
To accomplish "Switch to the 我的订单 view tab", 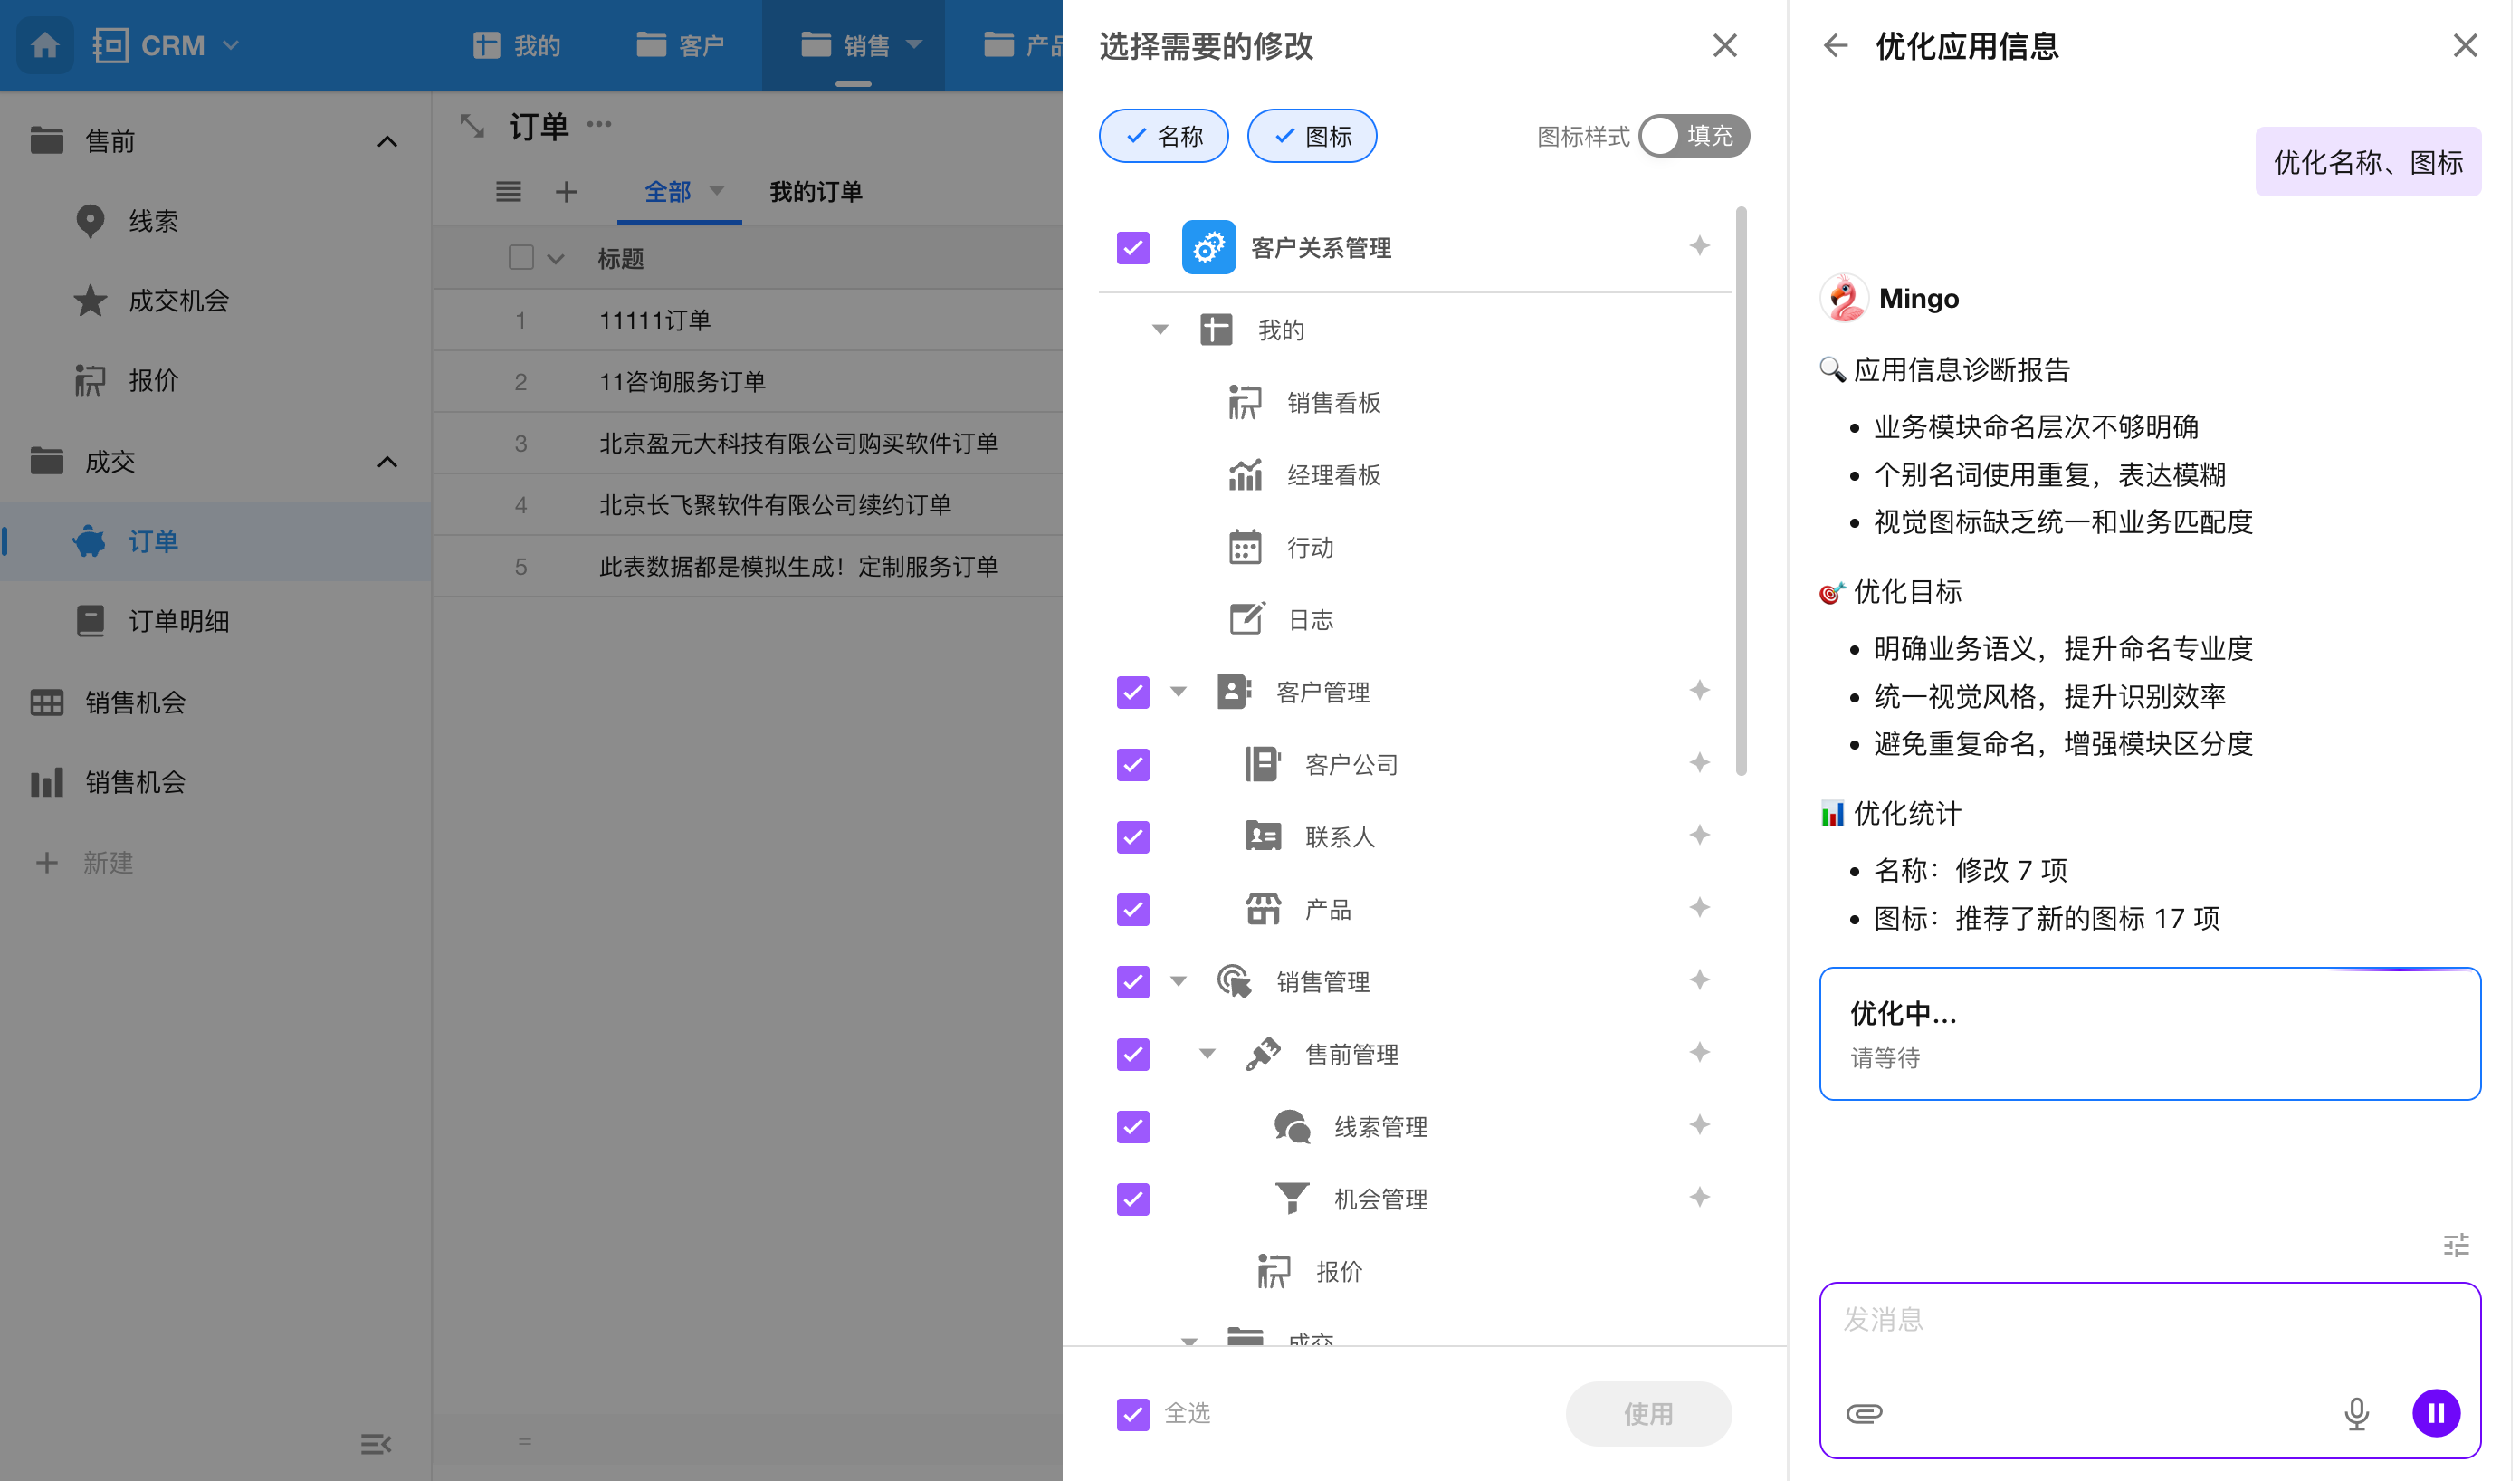I will (x=815, y=191).
